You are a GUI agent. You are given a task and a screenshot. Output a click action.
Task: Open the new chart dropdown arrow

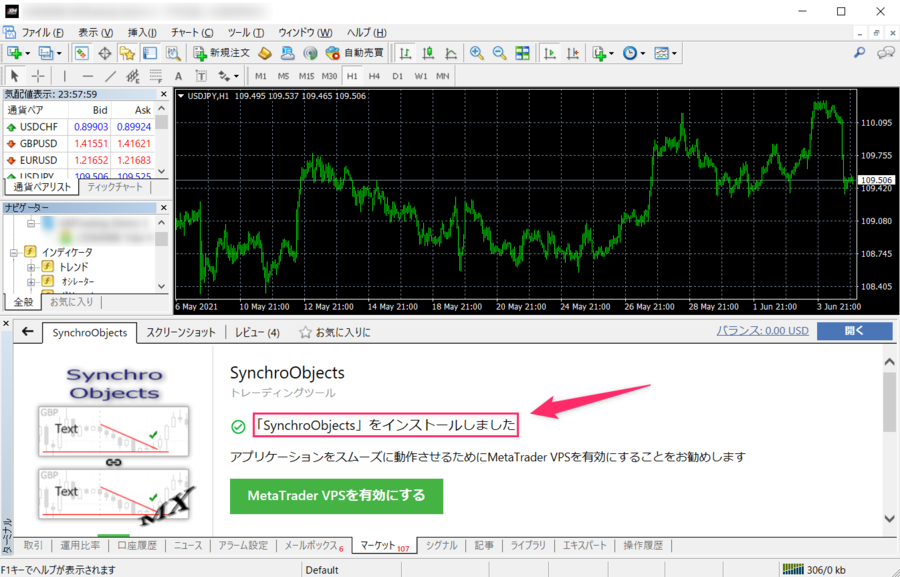[28, 53]
